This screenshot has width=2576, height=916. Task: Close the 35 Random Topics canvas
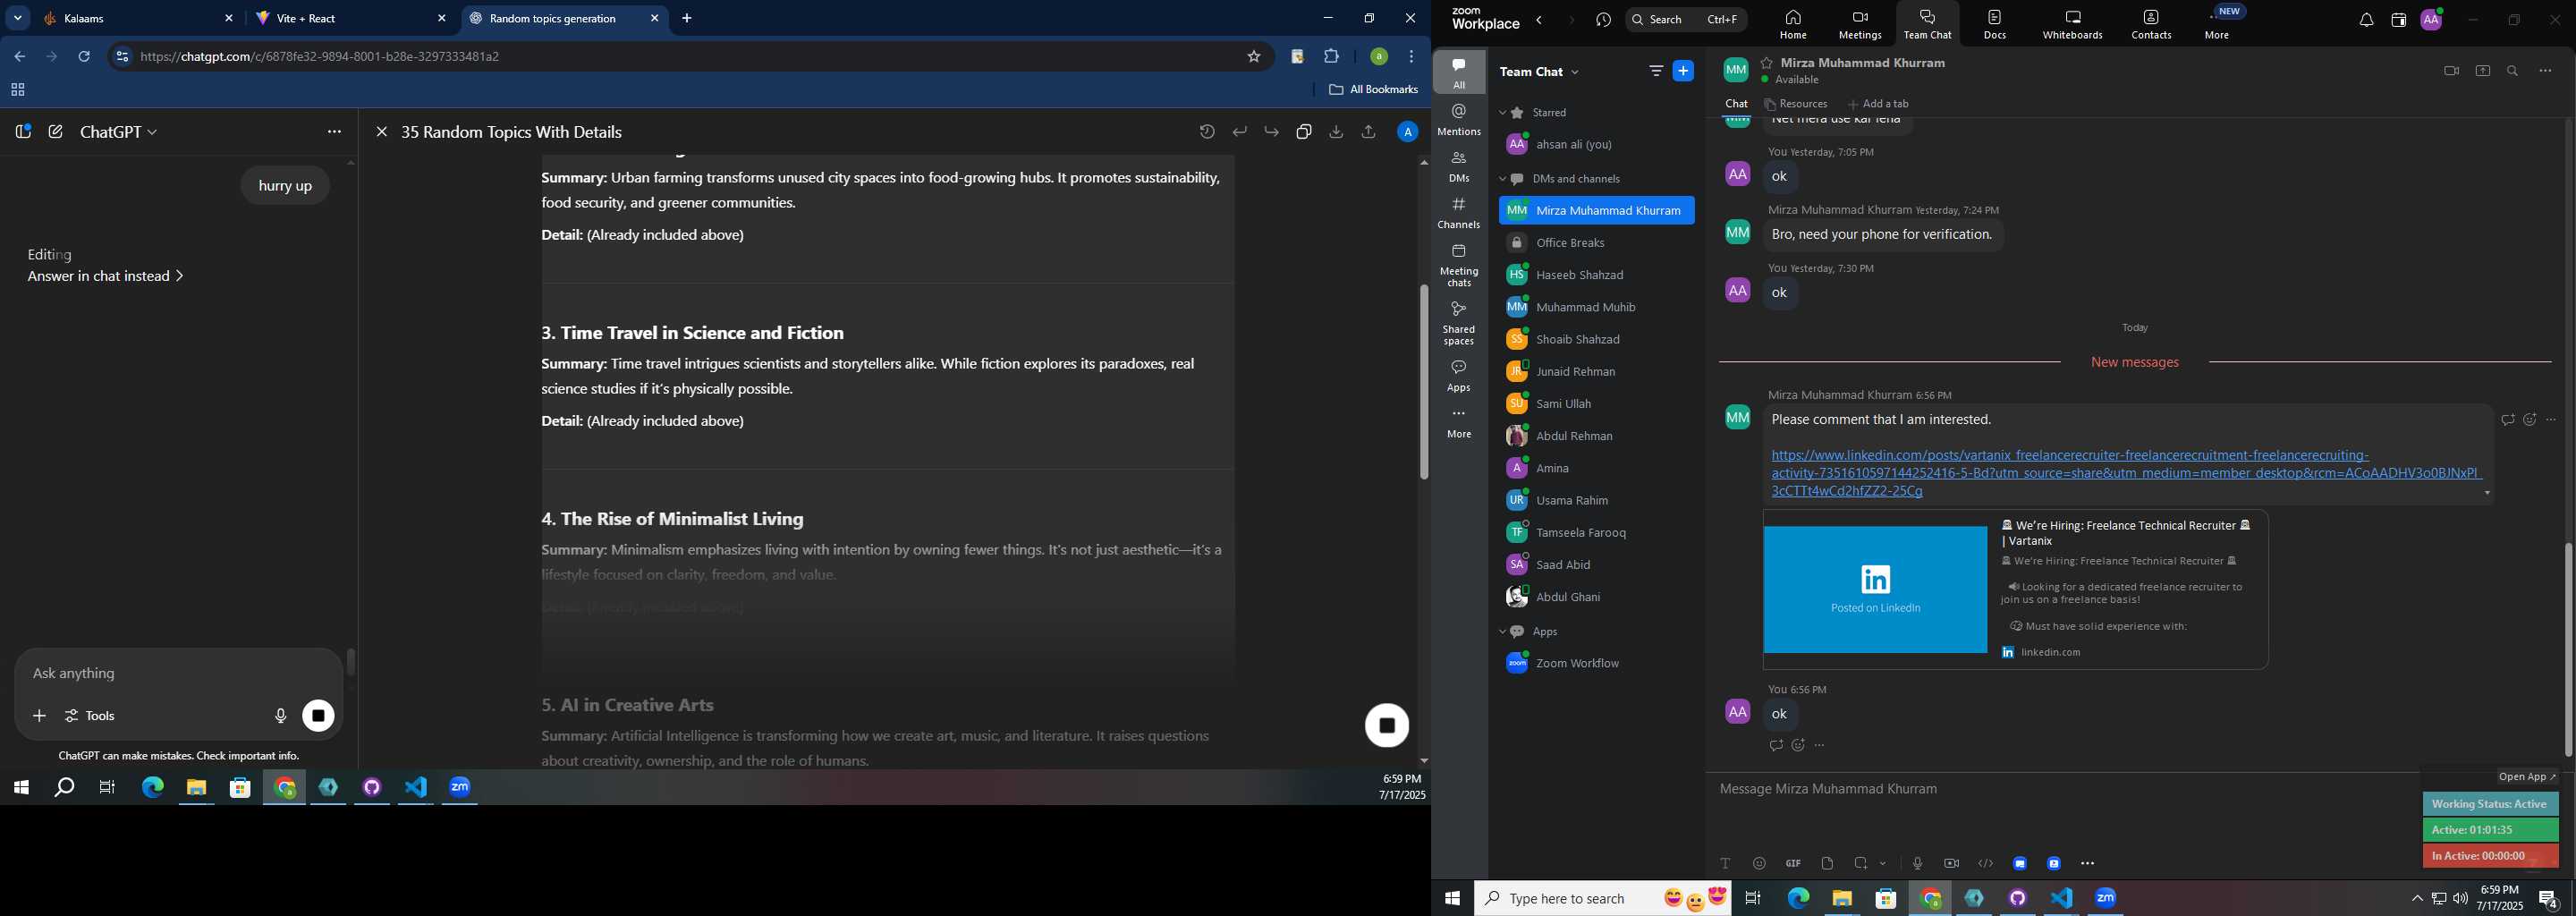coord(381,132)
